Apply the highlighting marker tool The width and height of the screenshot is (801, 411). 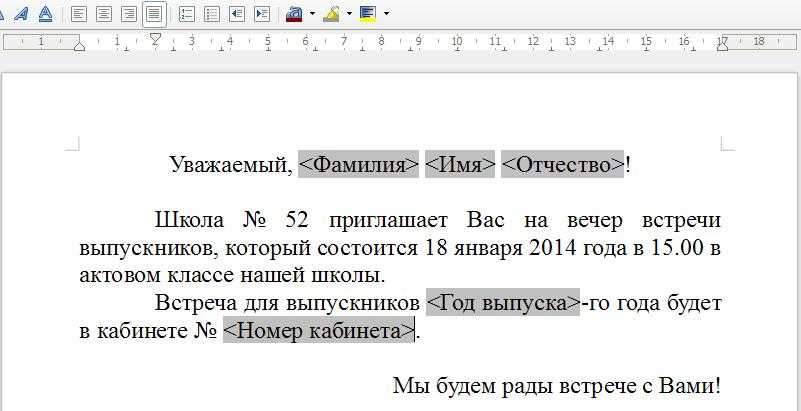coord(331,14)
